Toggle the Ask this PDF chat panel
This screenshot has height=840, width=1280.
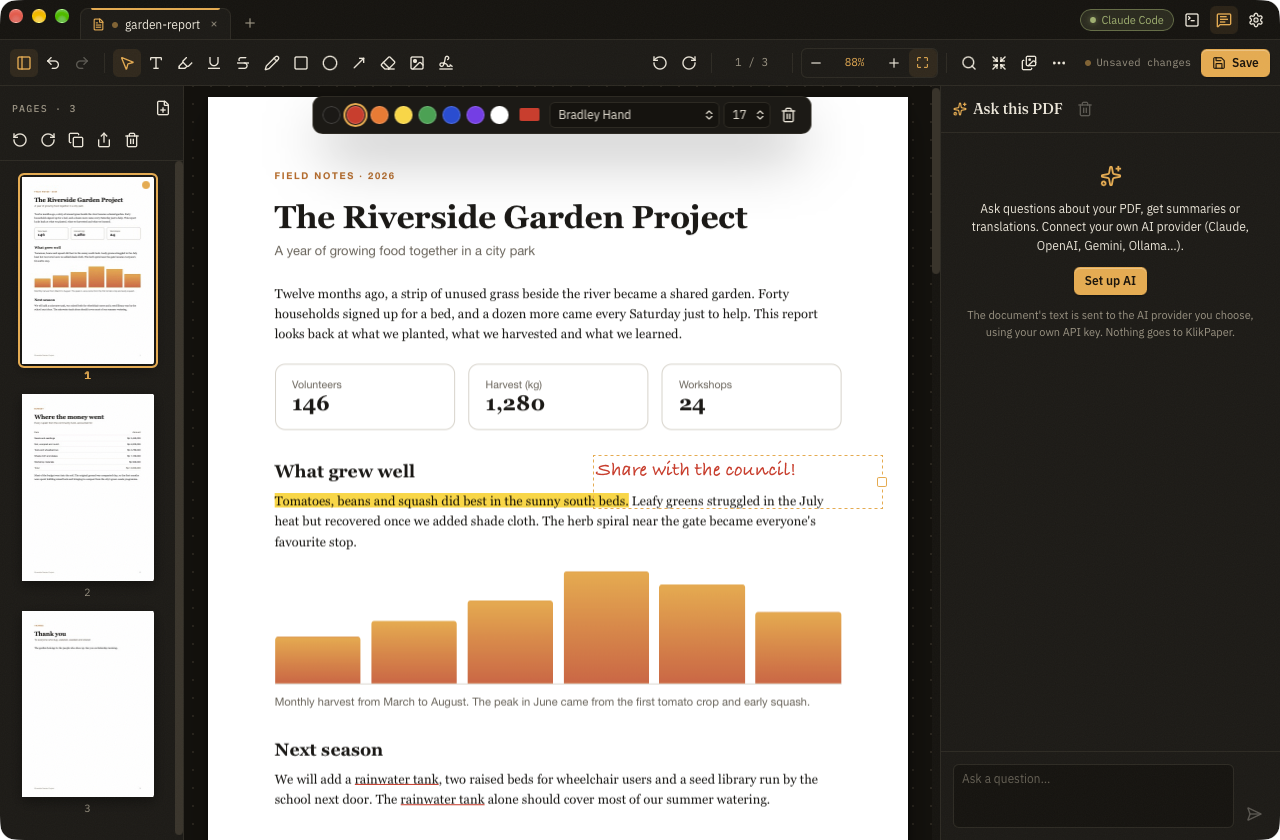coord(1224,20)
